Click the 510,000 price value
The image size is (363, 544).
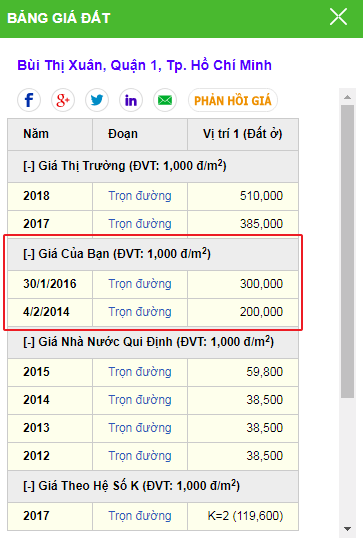coord(261,196)
